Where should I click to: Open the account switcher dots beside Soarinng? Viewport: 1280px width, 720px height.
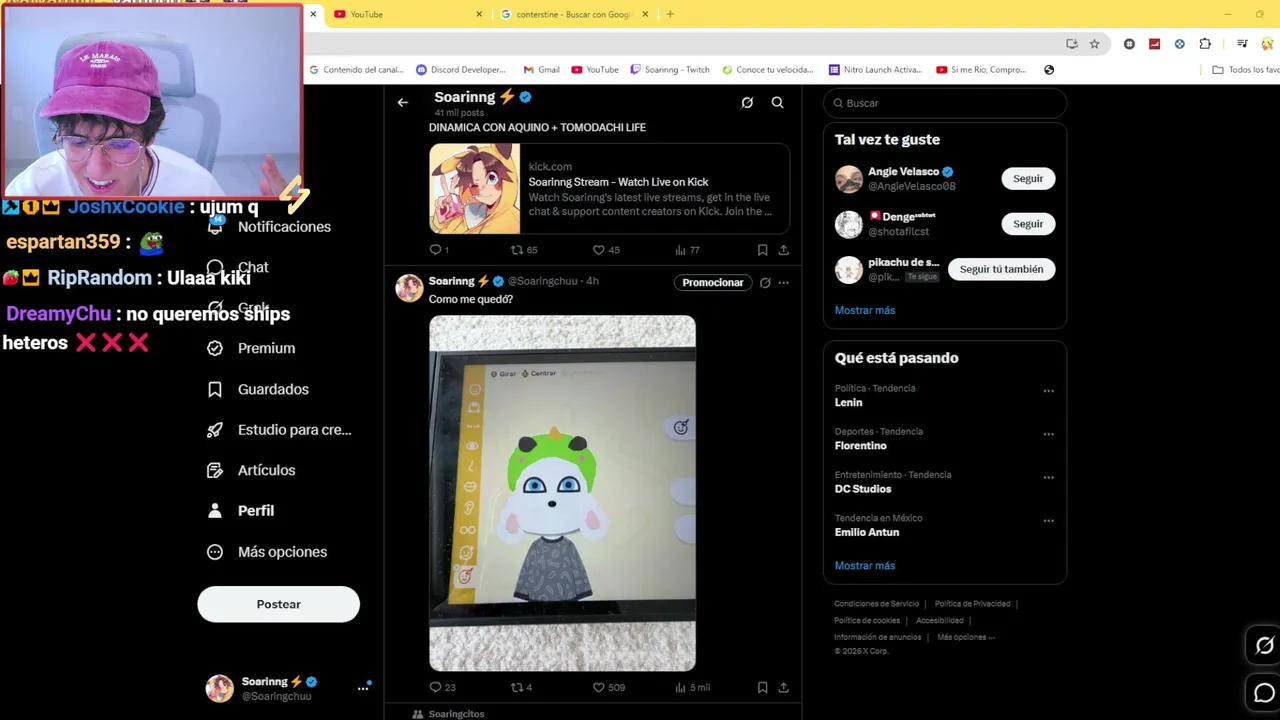tap(363, 688)
